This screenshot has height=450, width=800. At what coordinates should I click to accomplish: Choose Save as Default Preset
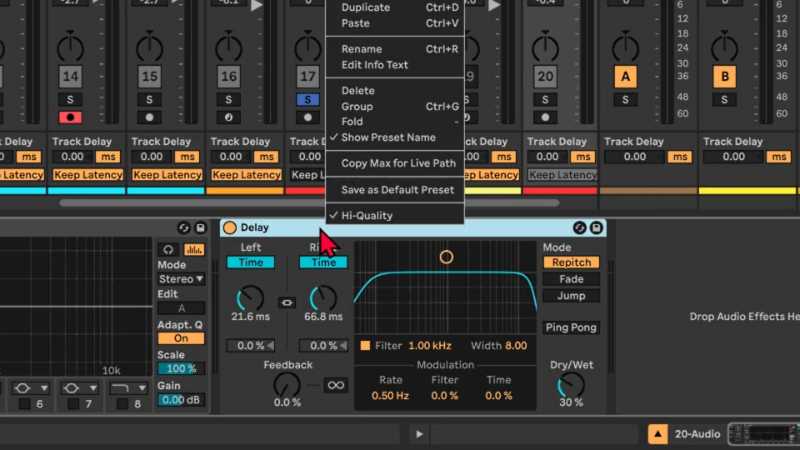(x=395, y=190)
